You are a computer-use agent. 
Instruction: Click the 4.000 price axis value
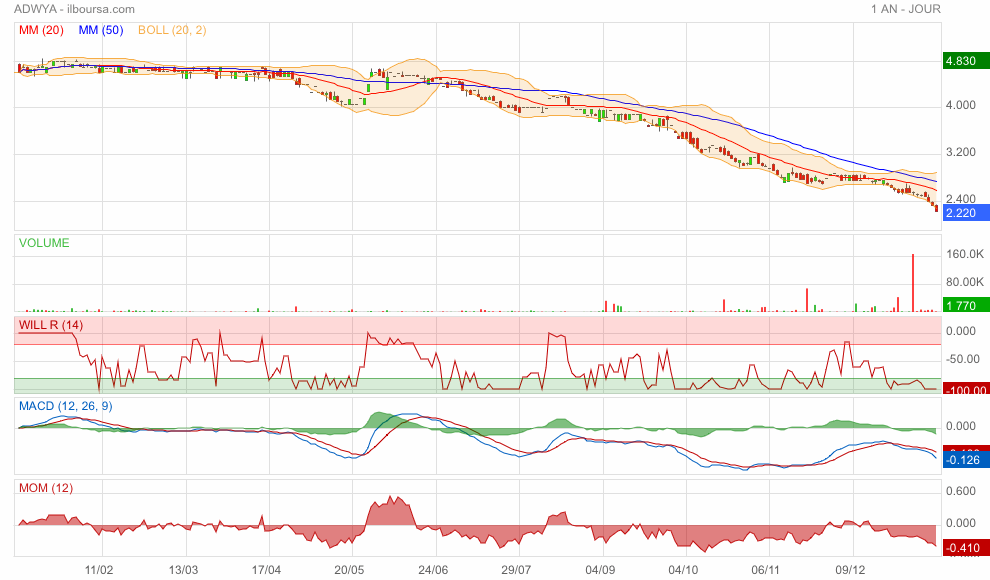[960, 105]
